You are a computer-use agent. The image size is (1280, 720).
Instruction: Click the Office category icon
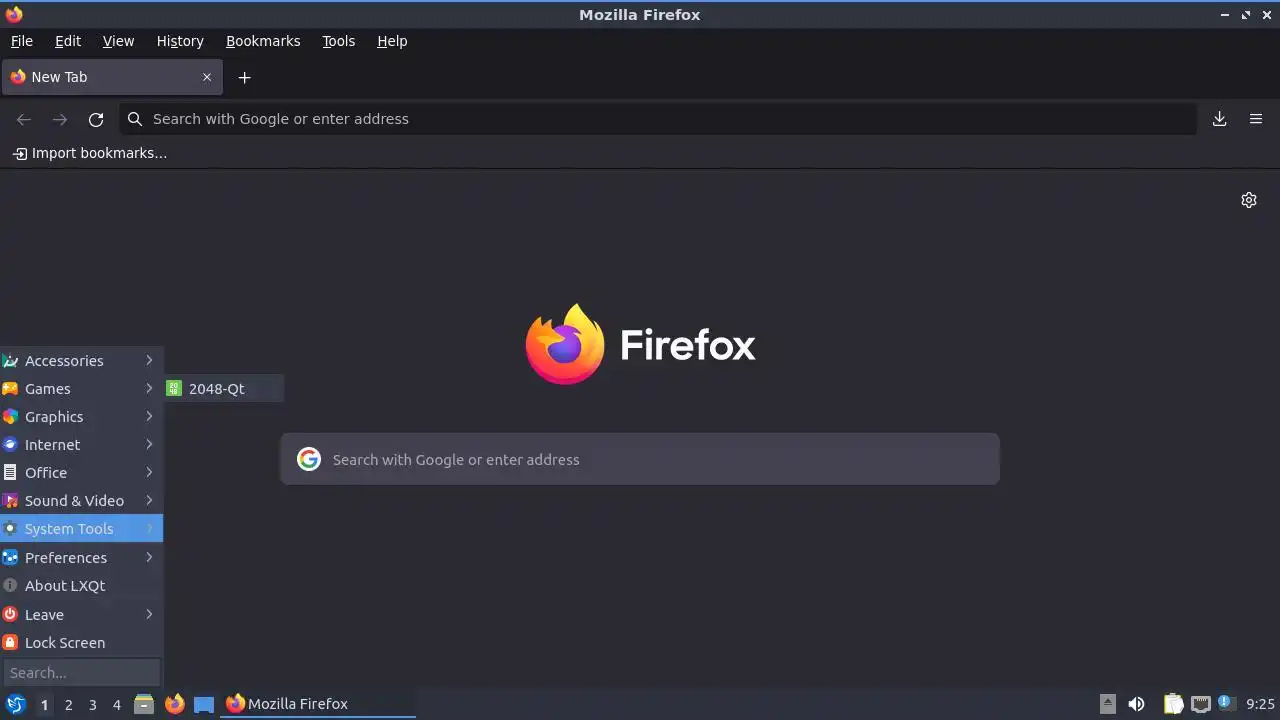pos(10,473)
